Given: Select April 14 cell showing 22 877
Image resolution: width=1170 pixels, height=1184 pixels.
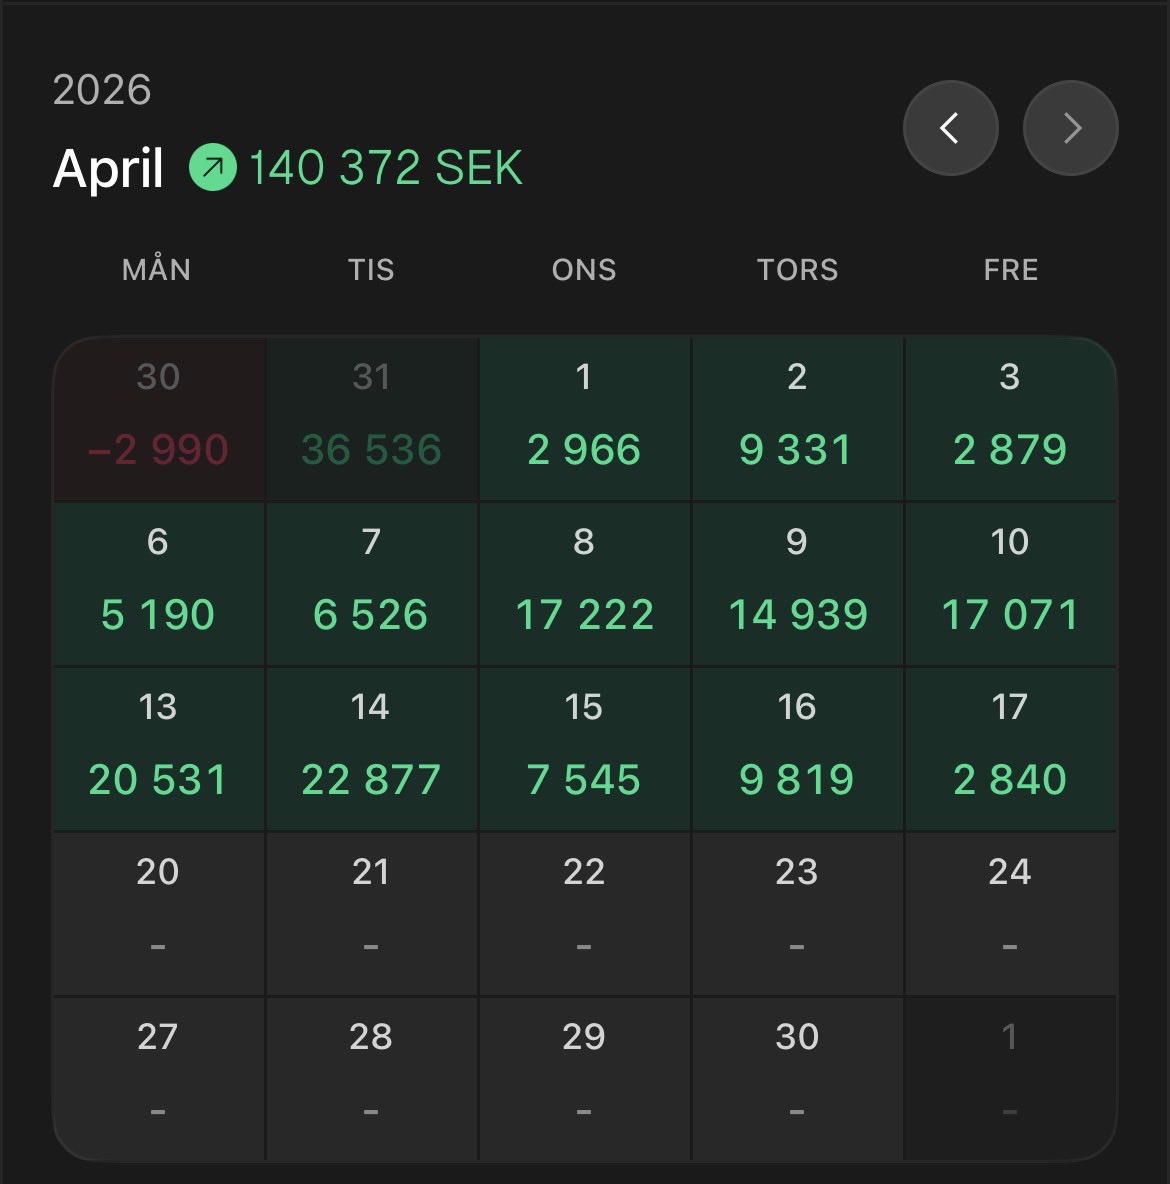Looking at the screenshot, I should [372, 749].
